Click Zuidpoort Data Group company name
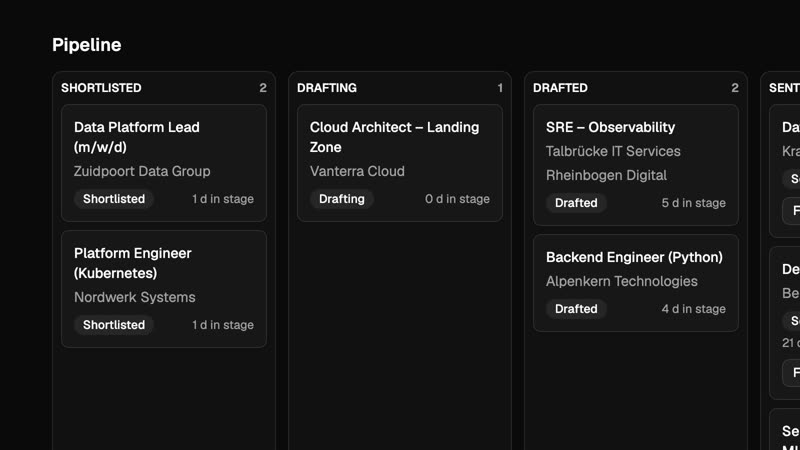The height and width of the screenshot is (450, 800). point(142,171)
